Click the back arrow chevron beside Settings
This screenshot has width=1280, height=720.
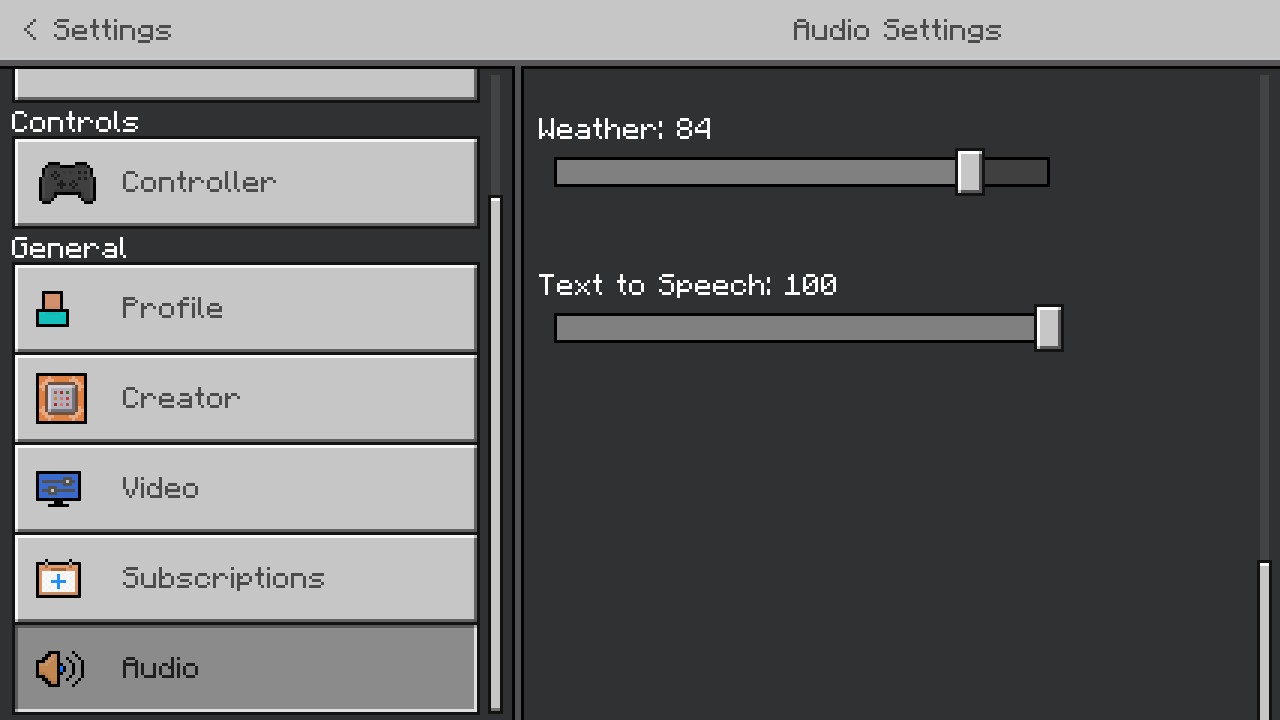(x=30, y=30)
